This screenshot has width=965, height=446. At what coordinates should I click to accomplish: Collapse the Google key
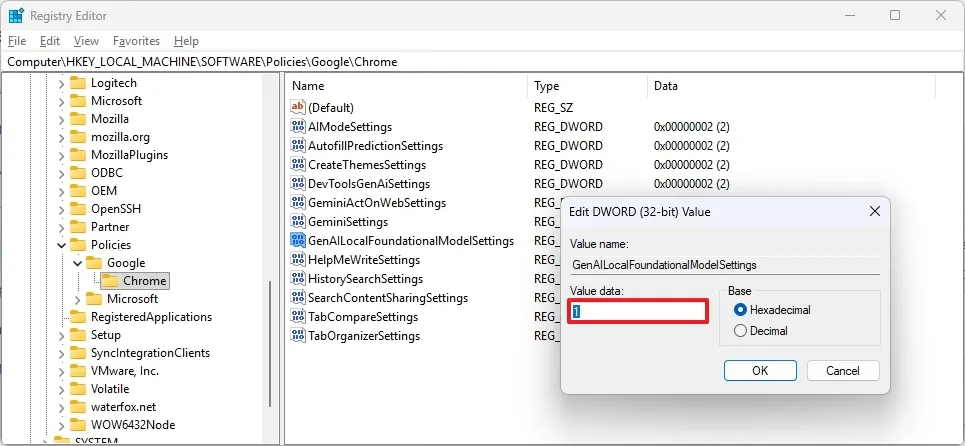[x=77, y=263]
